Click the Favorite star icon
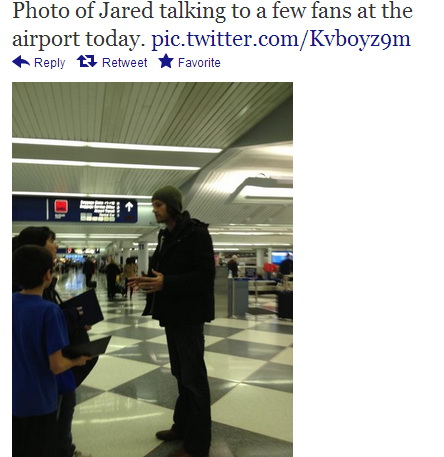This screenshot has height=457, width=444. [166, 61]
